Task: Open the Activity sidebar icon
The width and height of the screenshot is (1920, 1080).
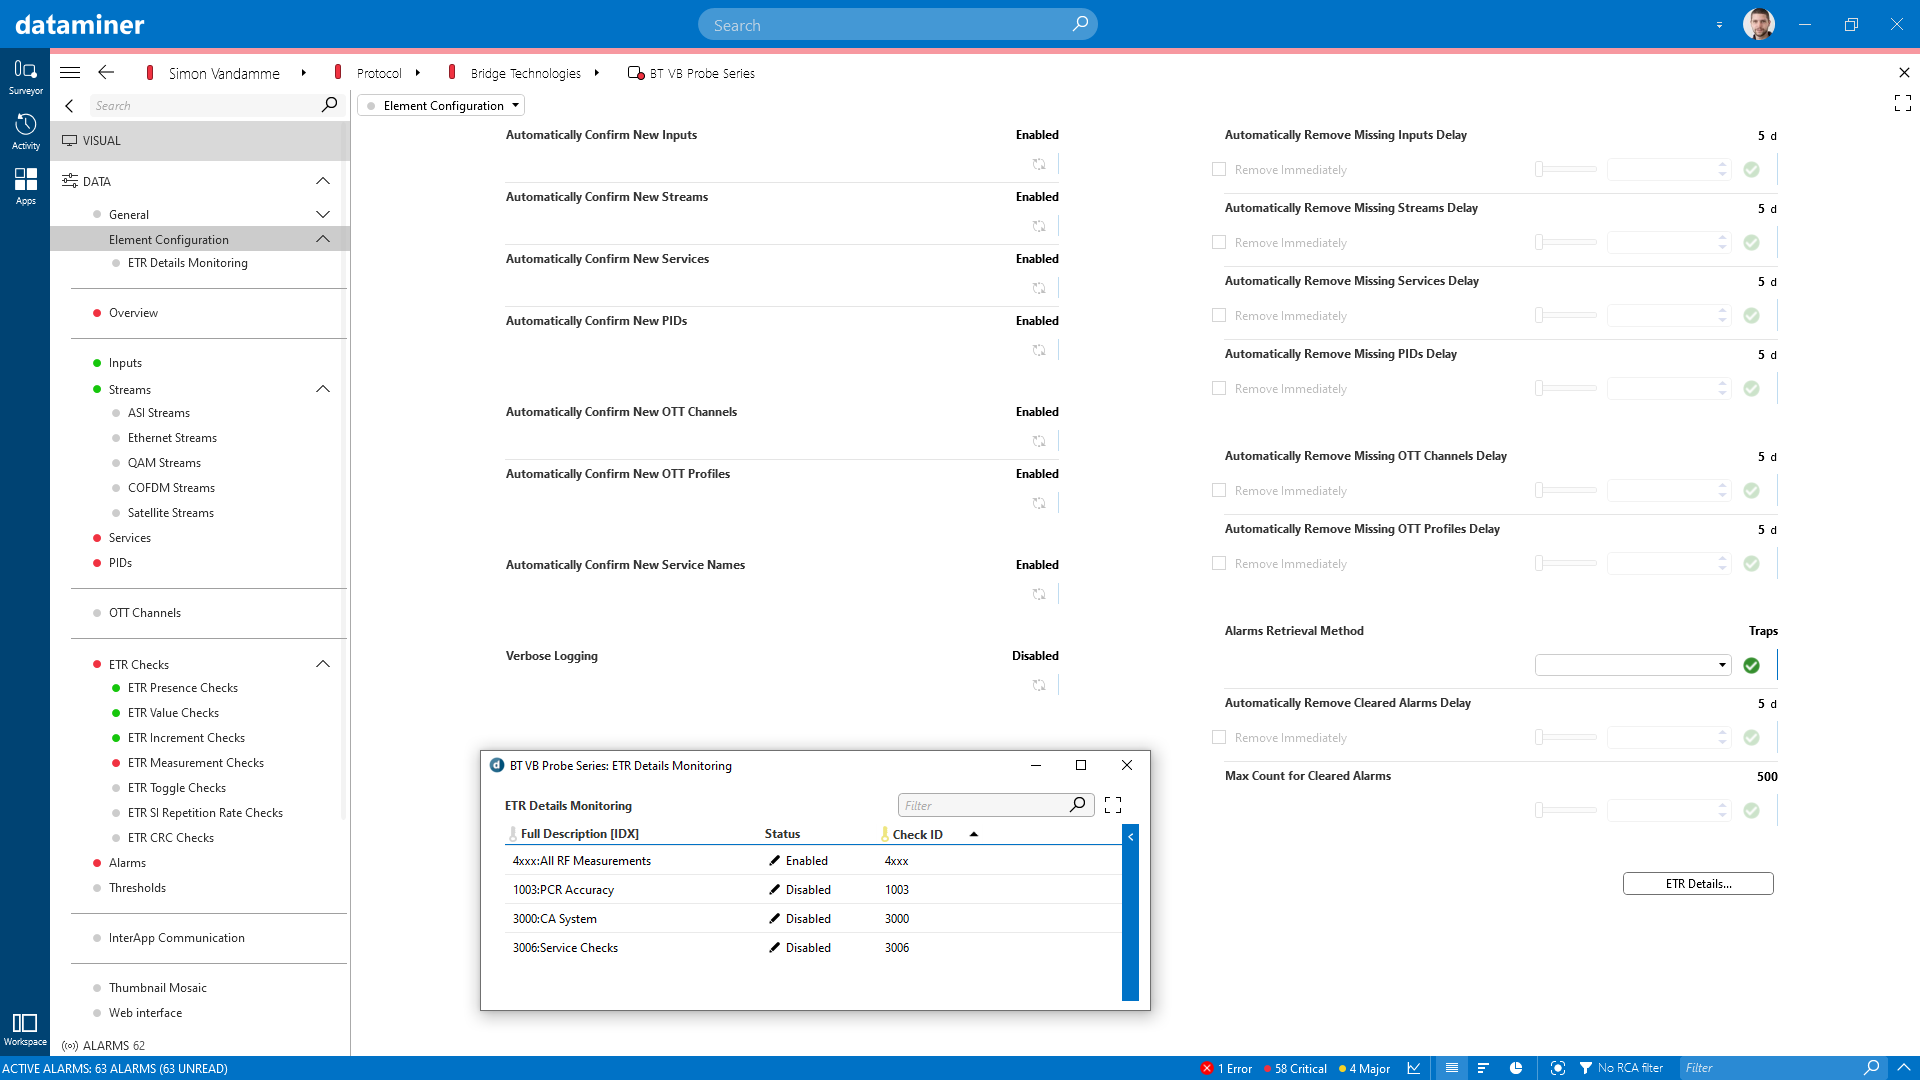Action: pos(25,132)
